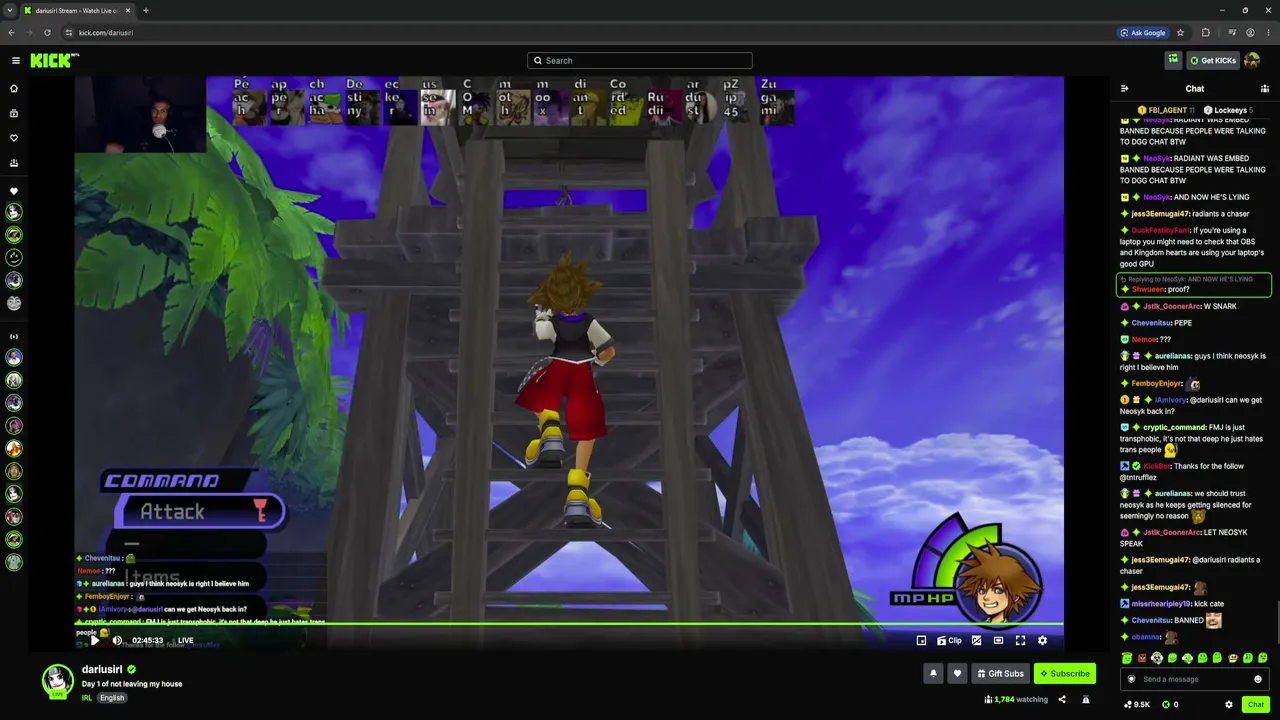1280x720 pixels.
Task: Go to the Kick home logo
Action: coord(54,61)
